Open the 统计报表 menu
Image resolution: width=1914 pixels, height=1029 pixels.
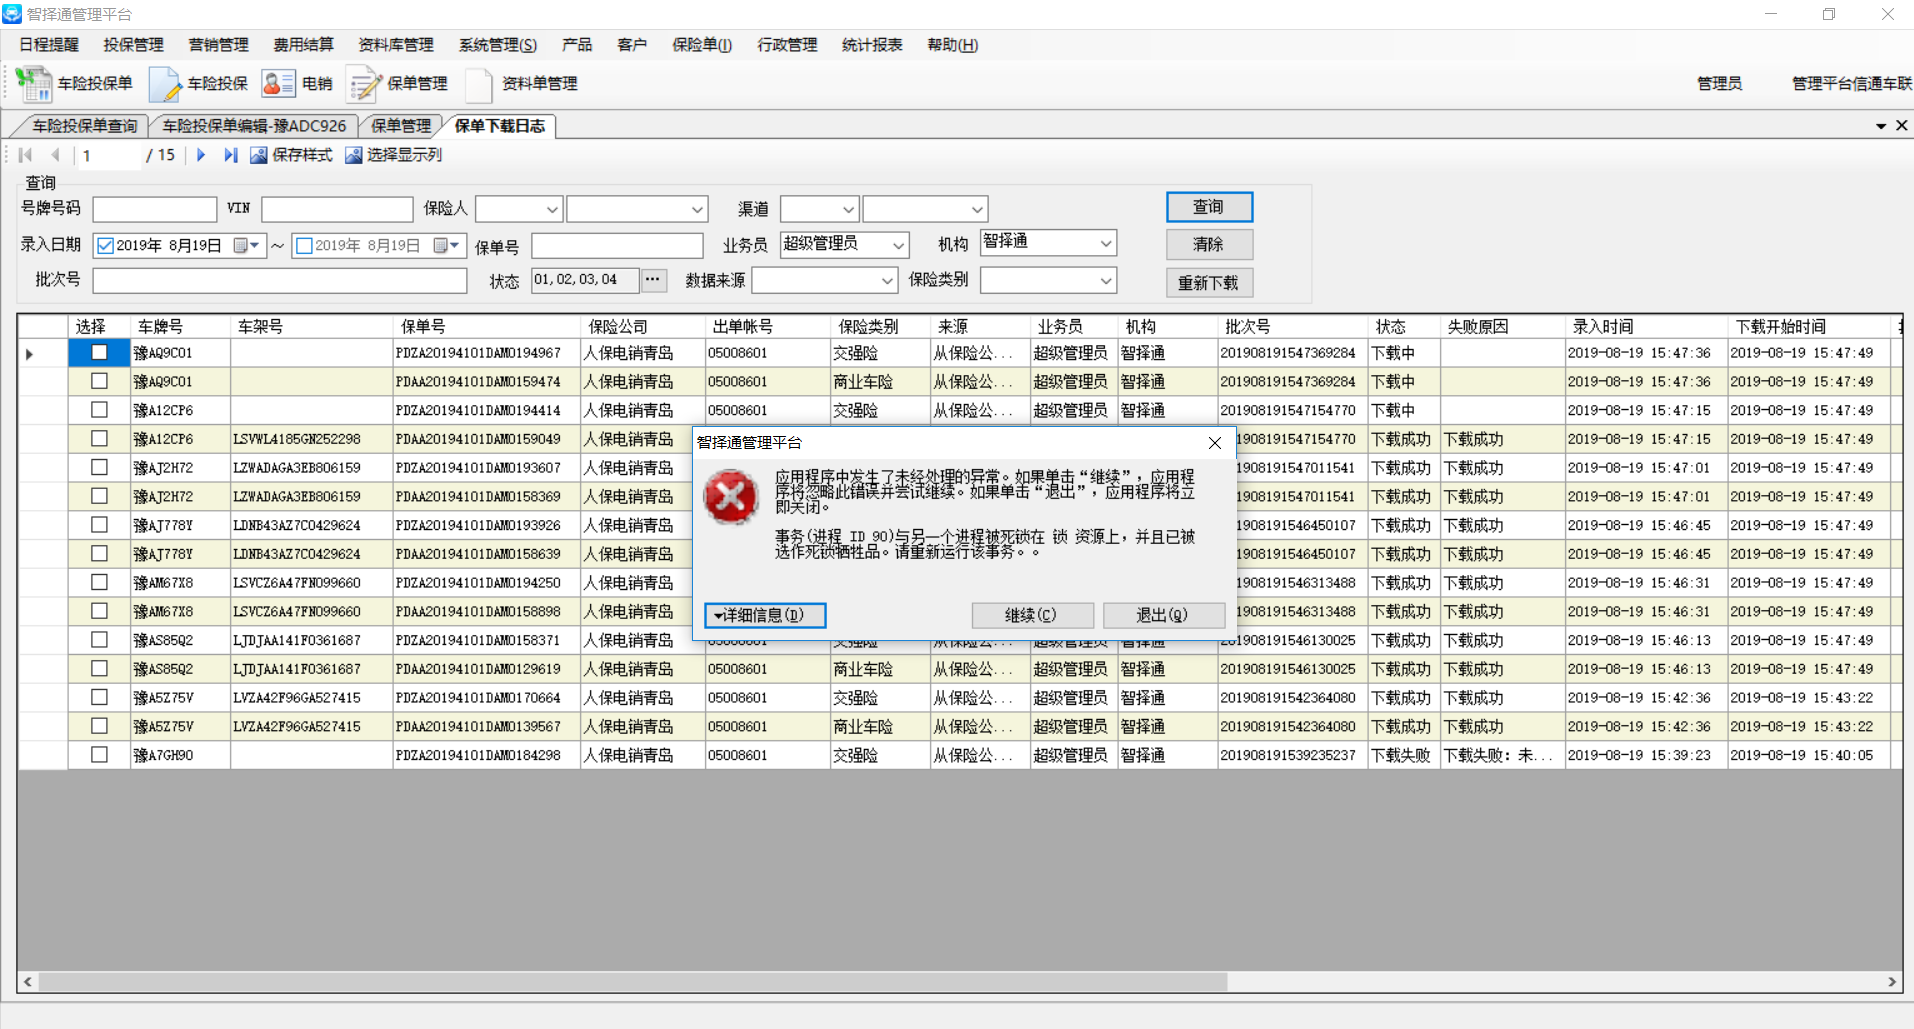pyautogui.click(x=871, y=45)
